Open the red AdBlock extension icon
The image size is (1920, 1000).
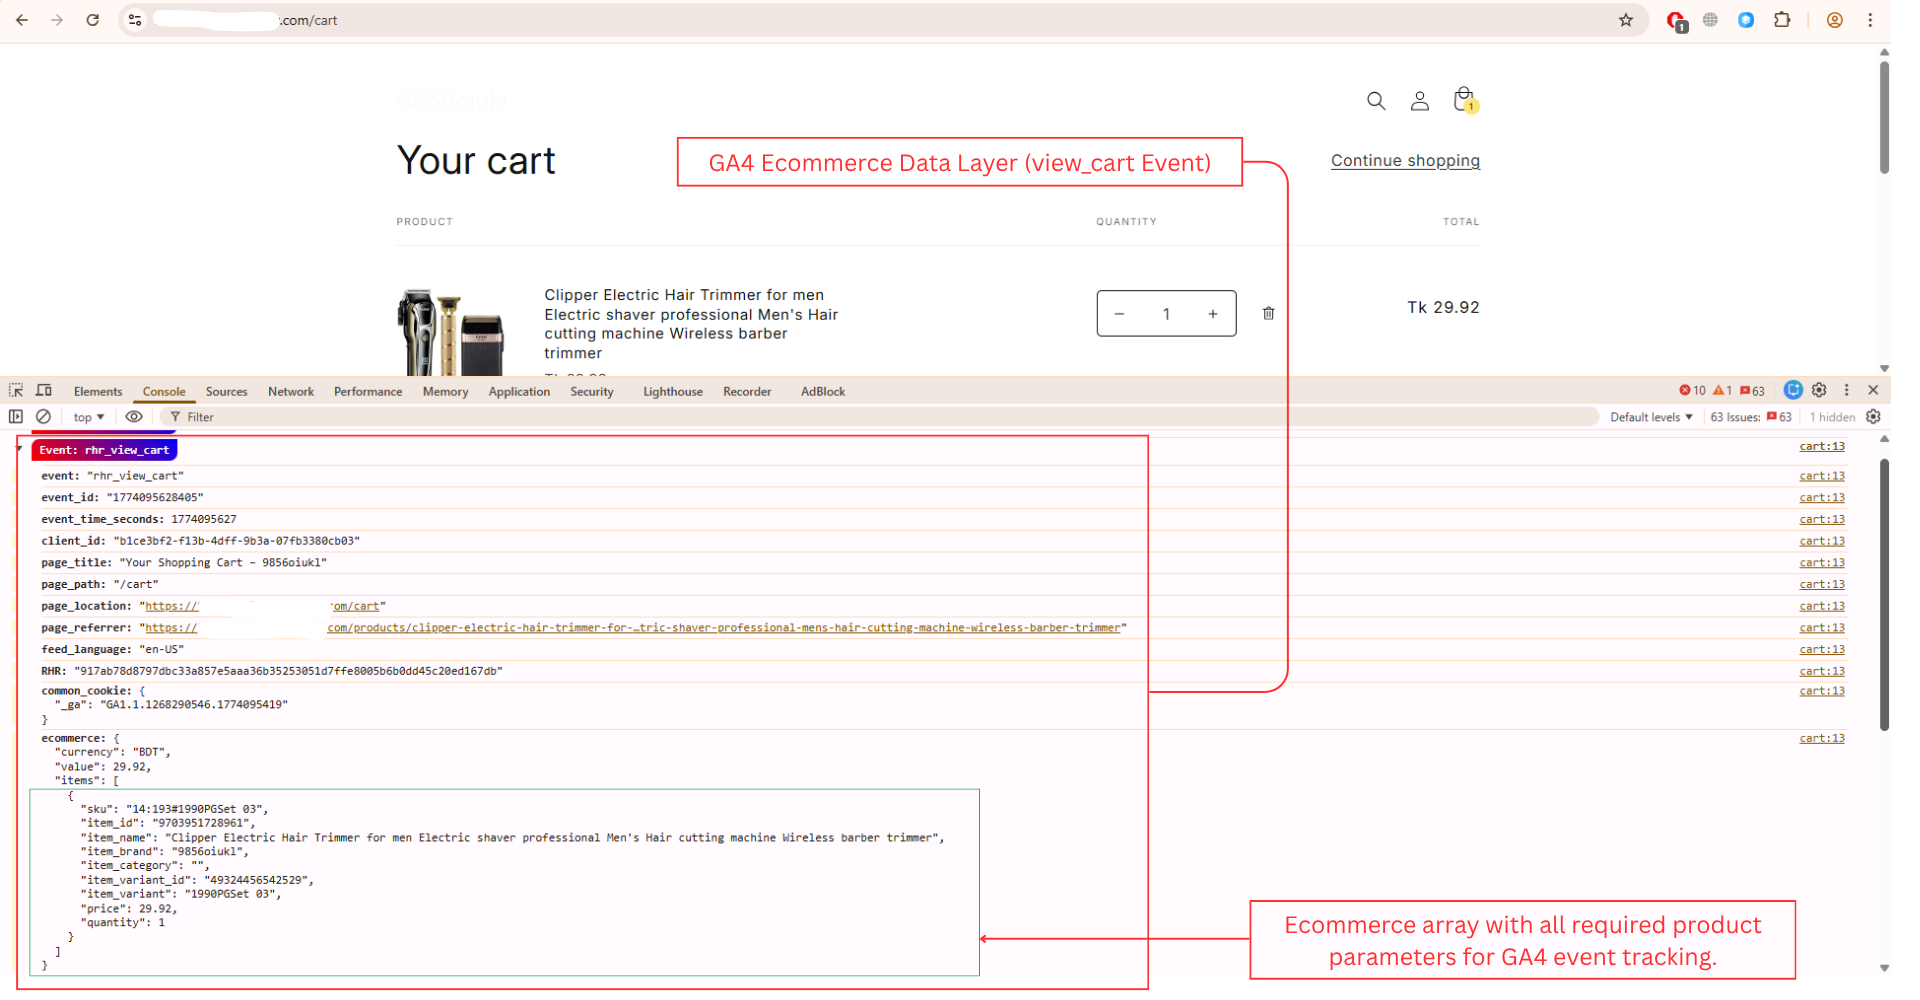(1676, 21)
